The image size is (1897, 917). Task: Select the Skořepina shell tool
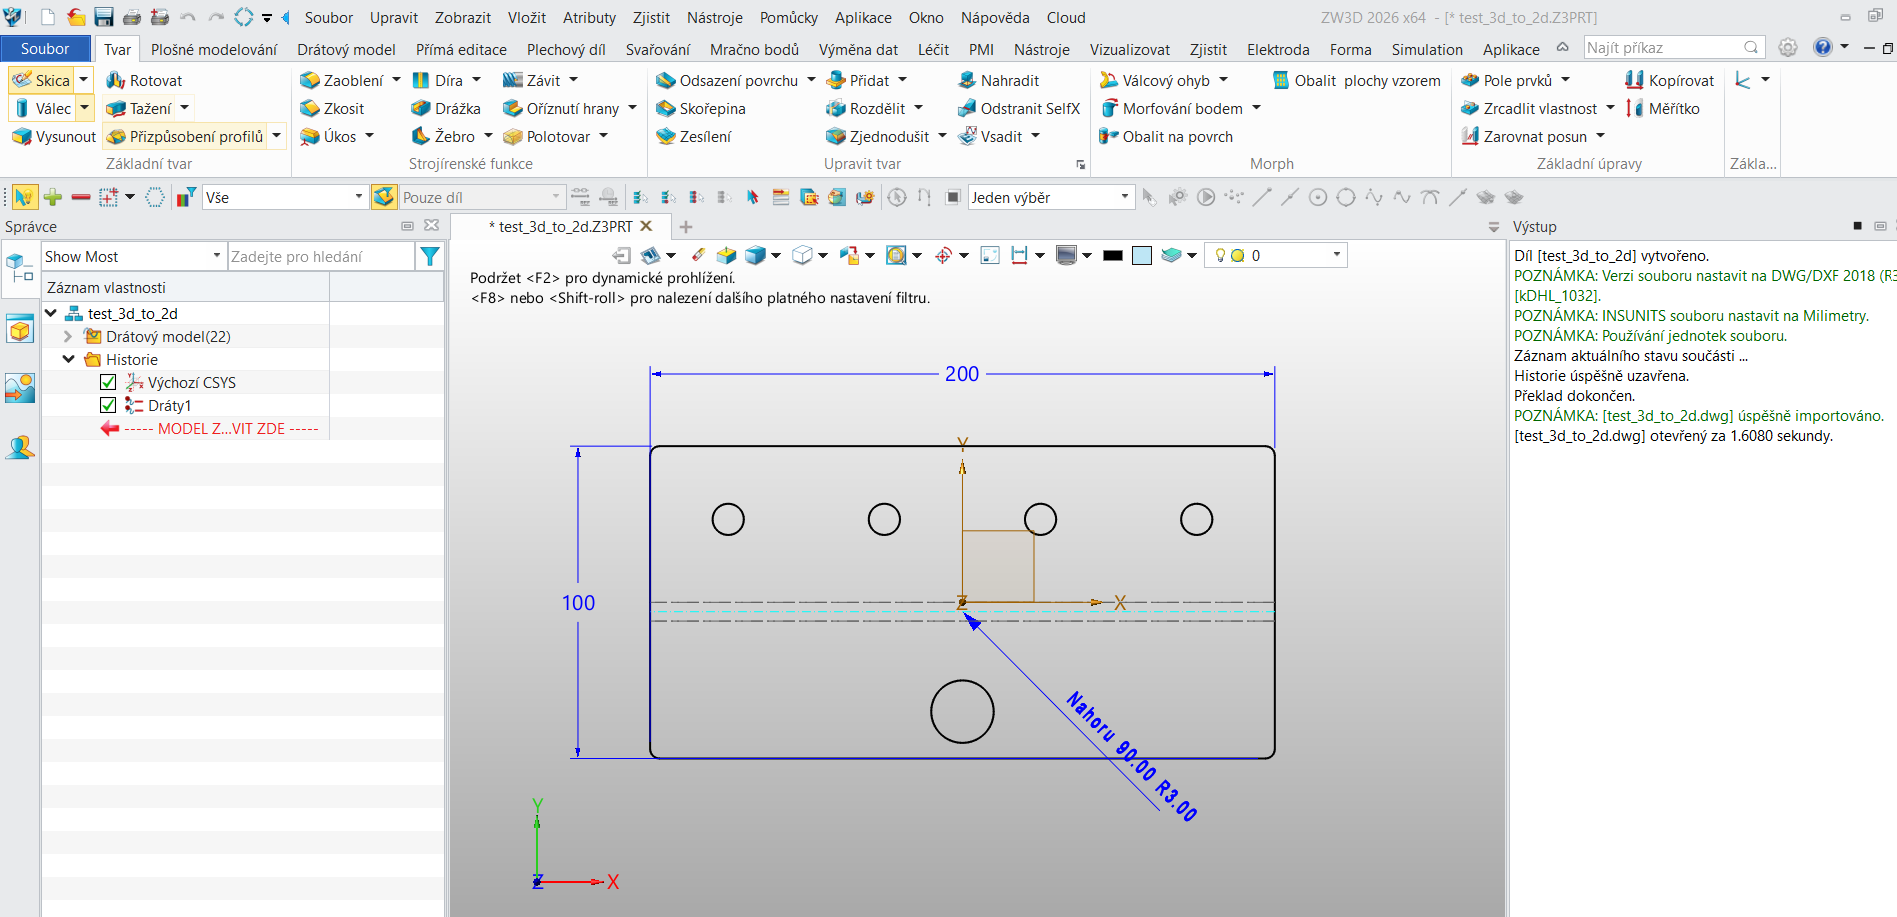(x=701, y=108)
